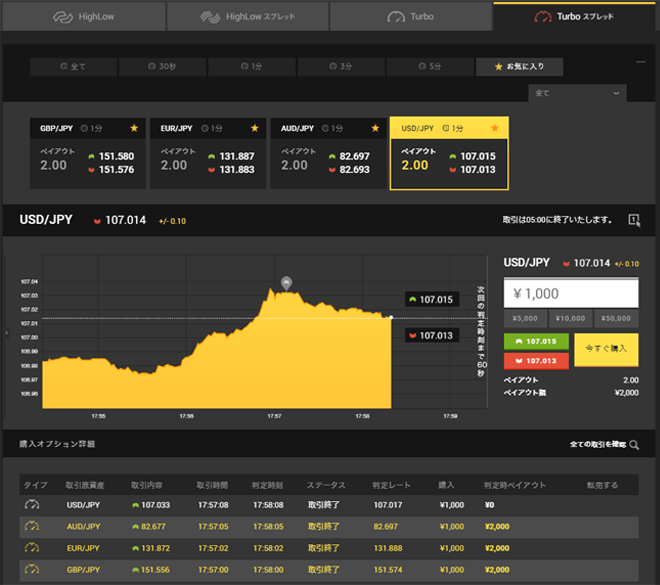Select the AUD/JPY 1分 card
Viewport: 660px width, 585px height.
coord(328,153)
